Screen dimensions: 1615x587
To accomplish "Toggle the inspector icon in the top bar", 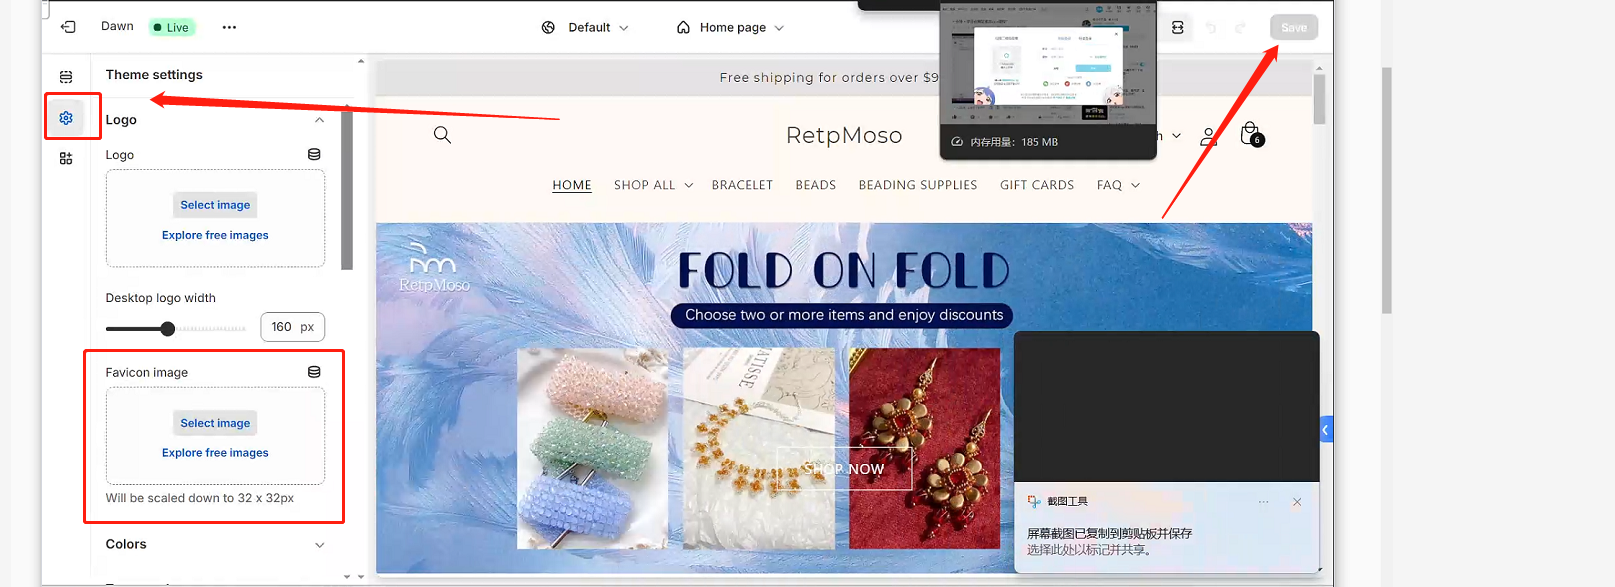I will click(x=1178, y=28).
